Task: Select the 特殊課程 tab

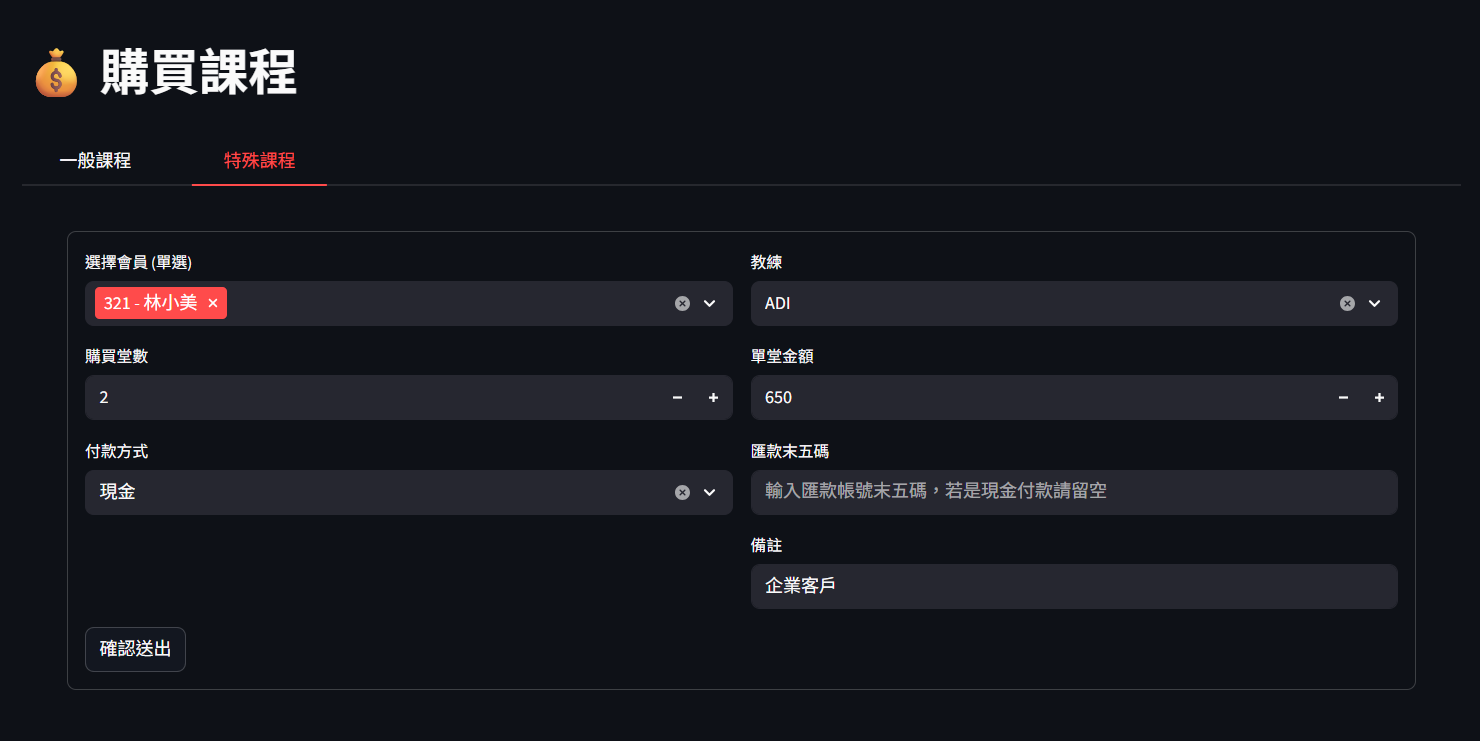Action: [259, 160]
